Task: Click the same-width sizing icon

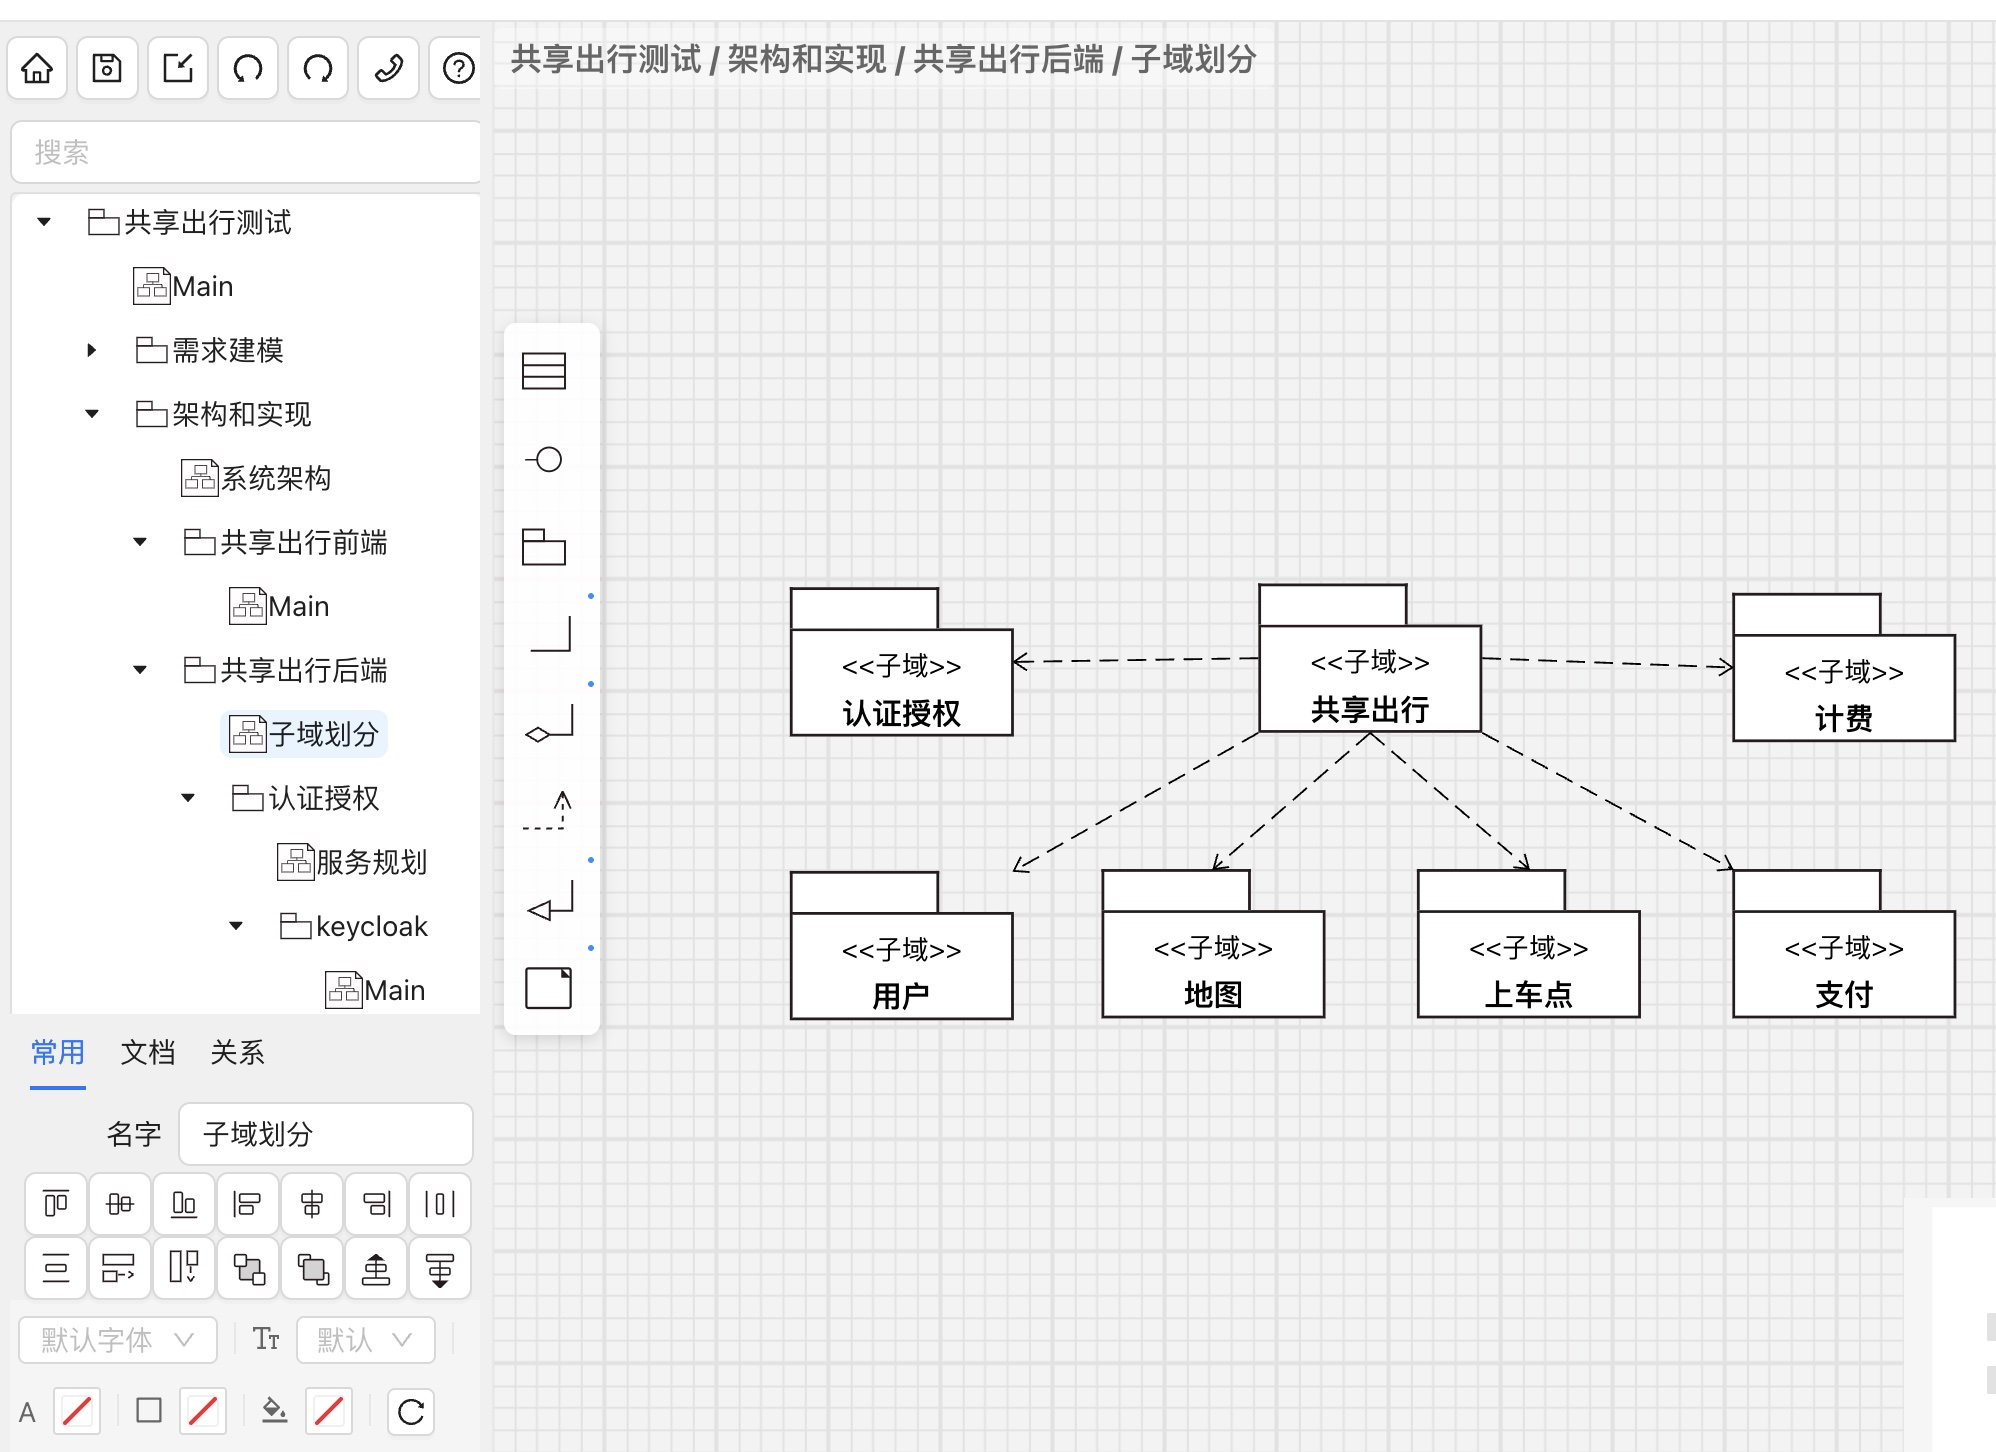Action: (x=120, y=1268)
